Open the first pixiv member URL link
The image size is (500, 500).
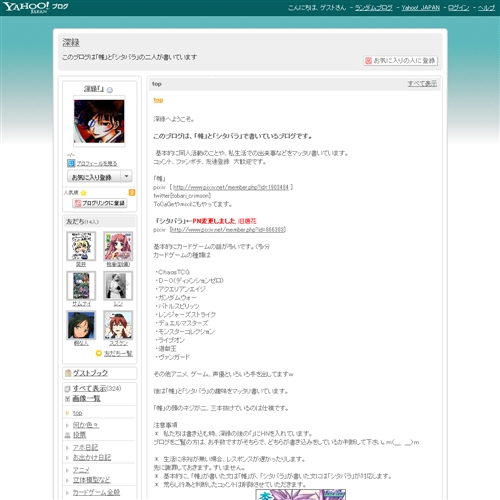[231, 187]
